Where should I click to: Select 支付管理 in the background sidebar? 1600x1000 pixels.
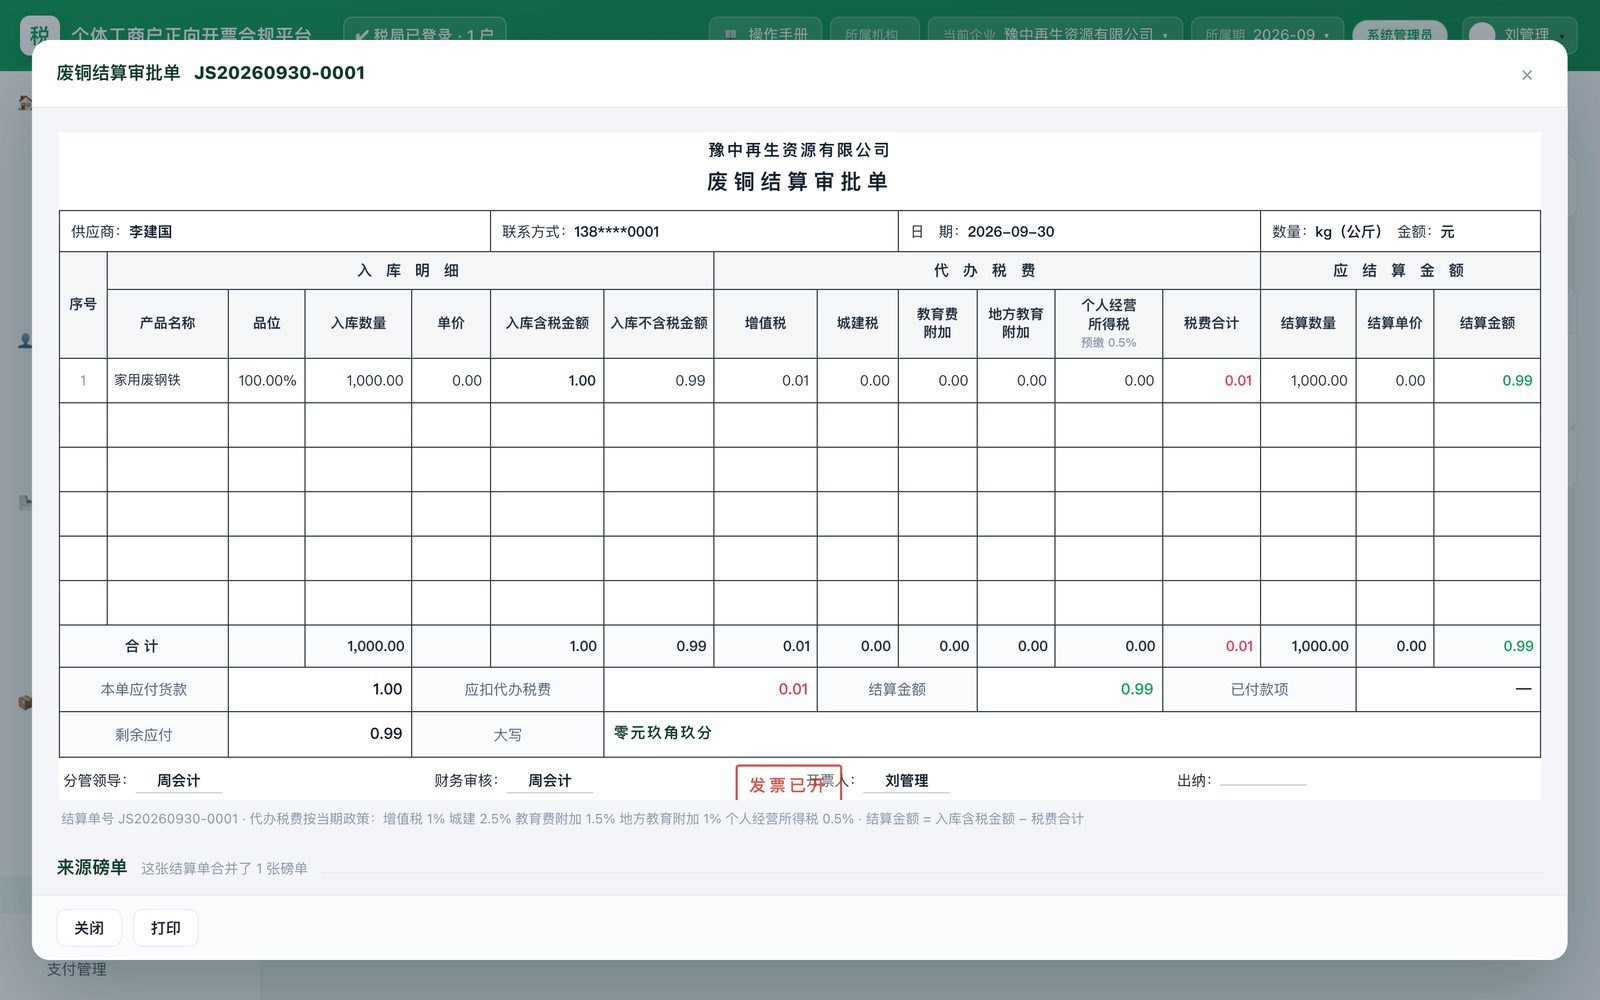pos(77,969)
